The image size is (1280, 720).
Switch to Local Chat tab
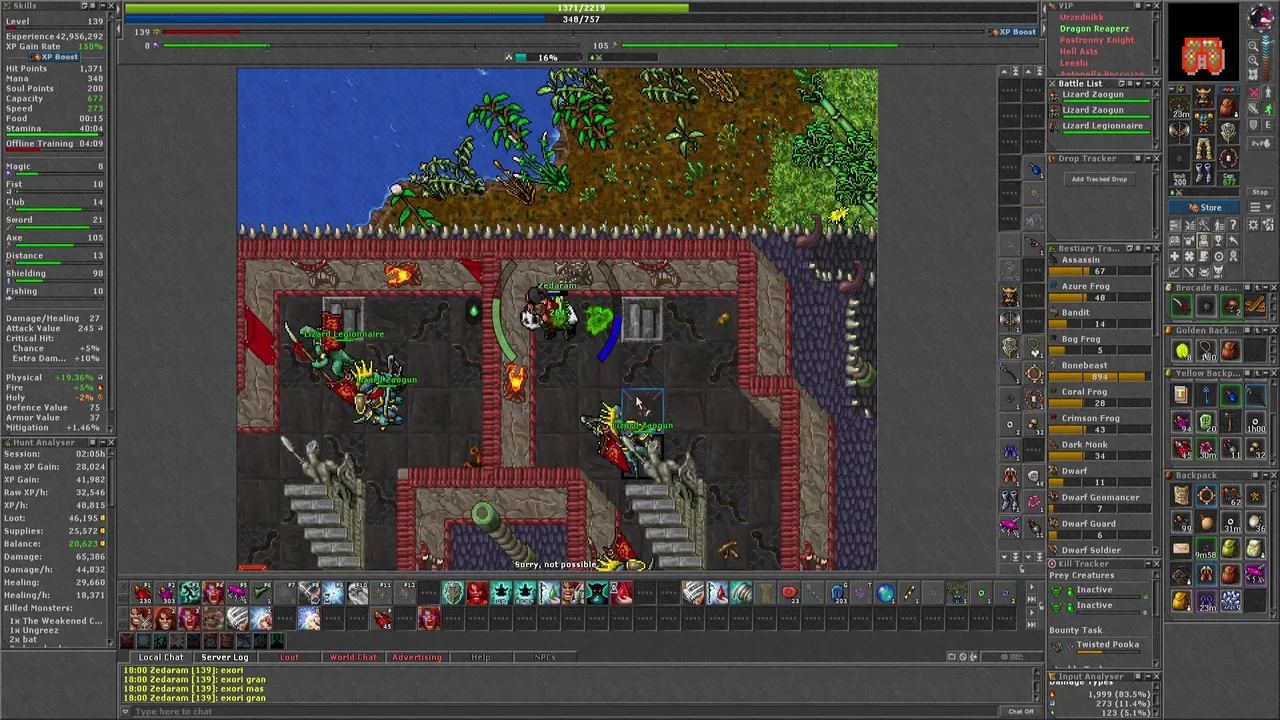160,657
